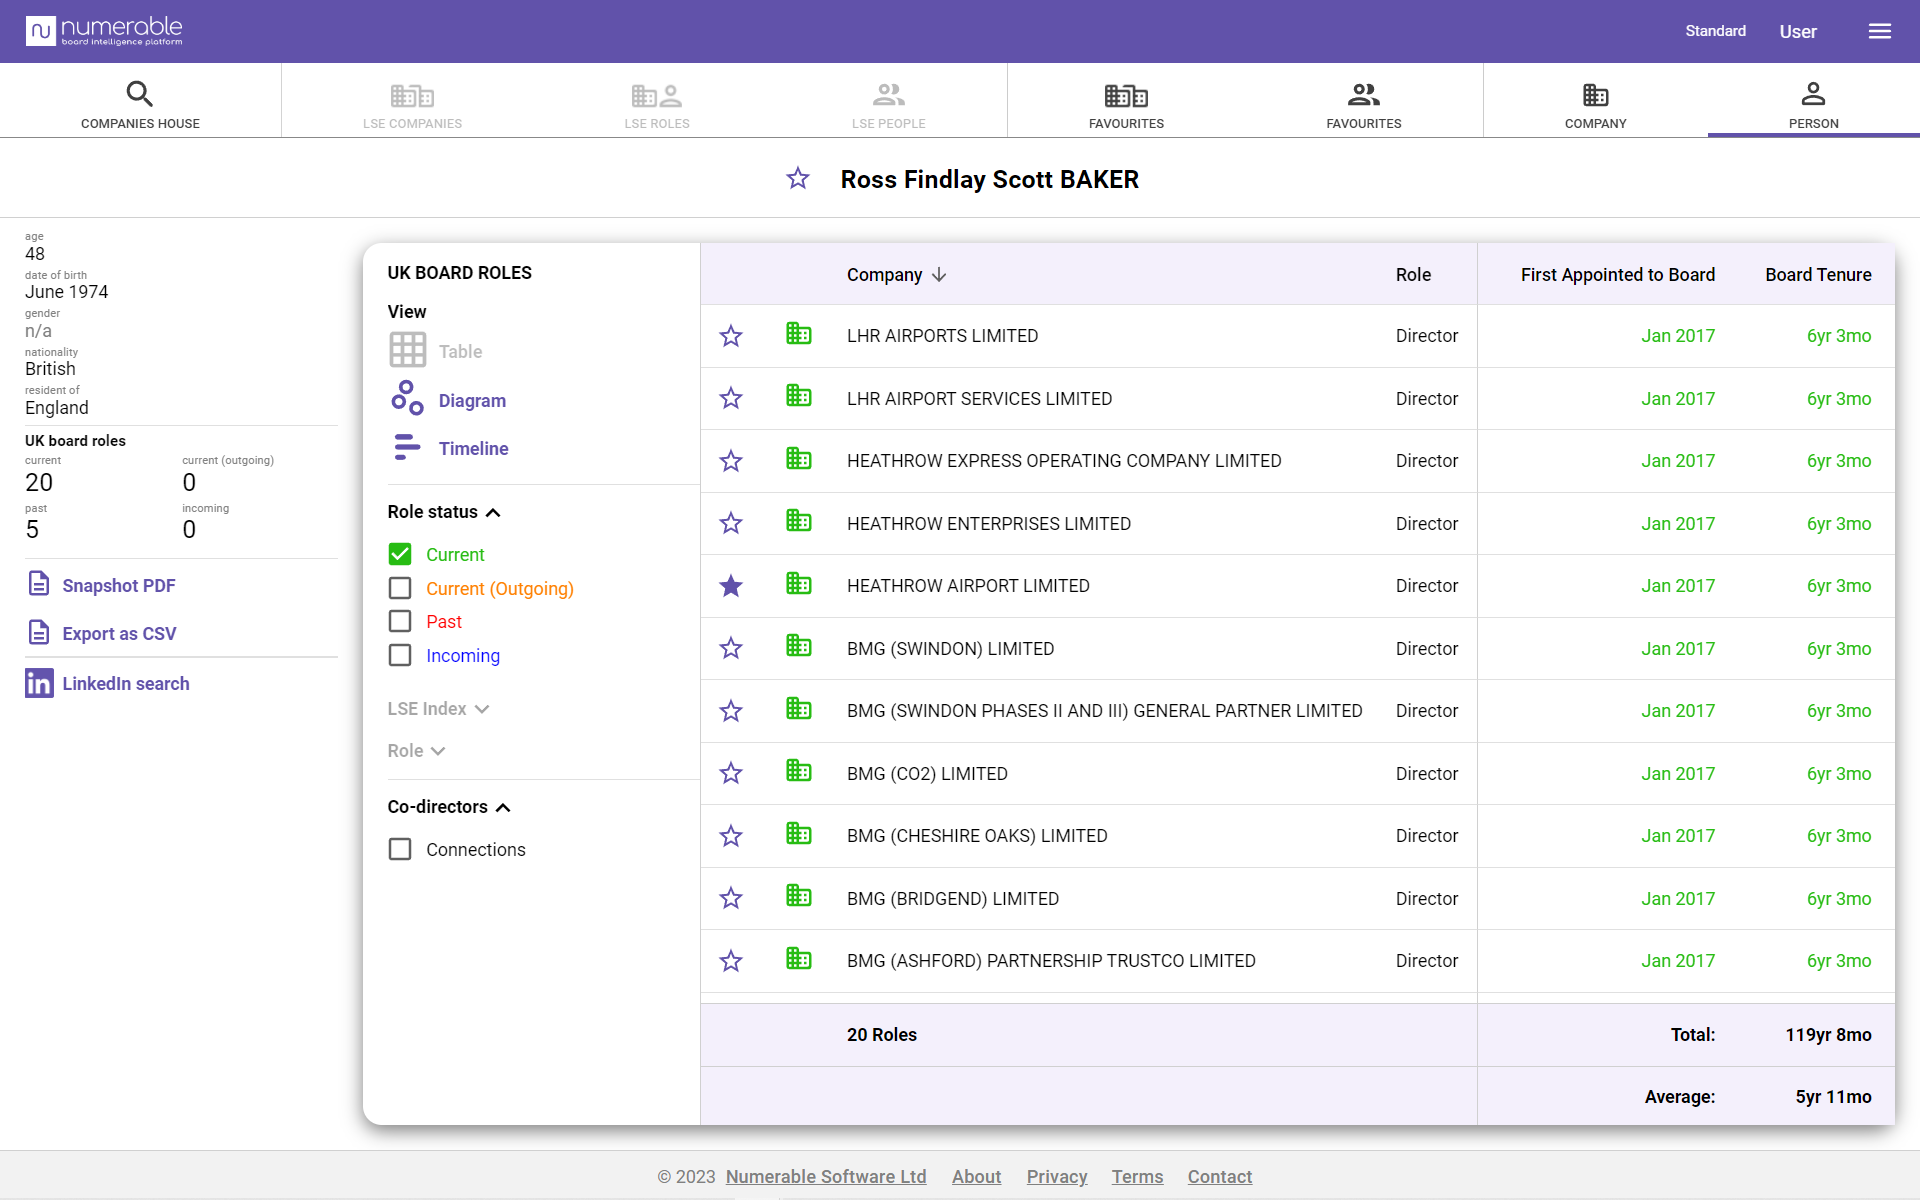Screen dimensions: 1920x1200
Task: Select the Table view grid icon
Action: point(407,350)
